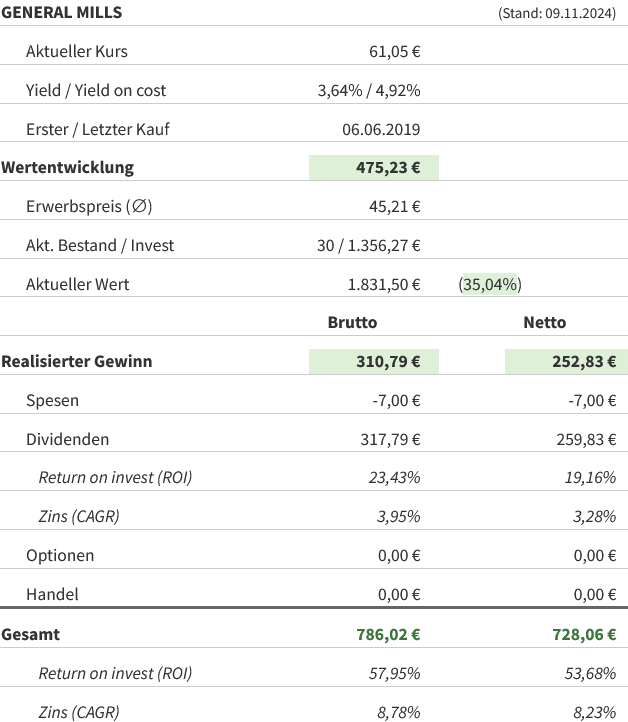Viewport: 628px width, 722px height.
Task: Select the Aktueller Kurs value 61,05 €
Action: pos(394,51)
